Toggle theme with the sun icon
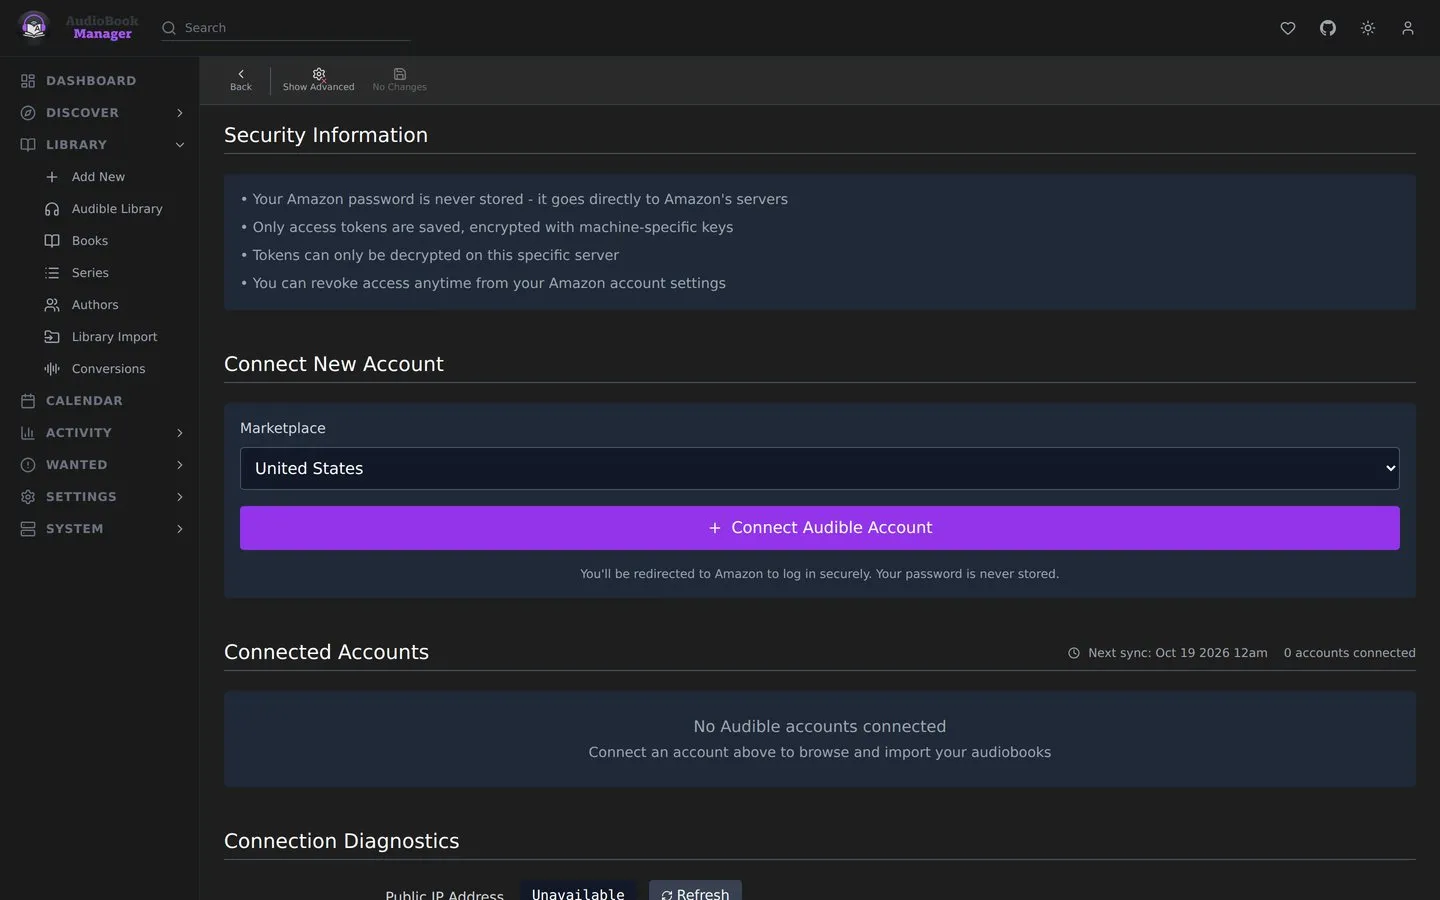The height and width of the screenshot is (900, 1440). point(1368,28)
